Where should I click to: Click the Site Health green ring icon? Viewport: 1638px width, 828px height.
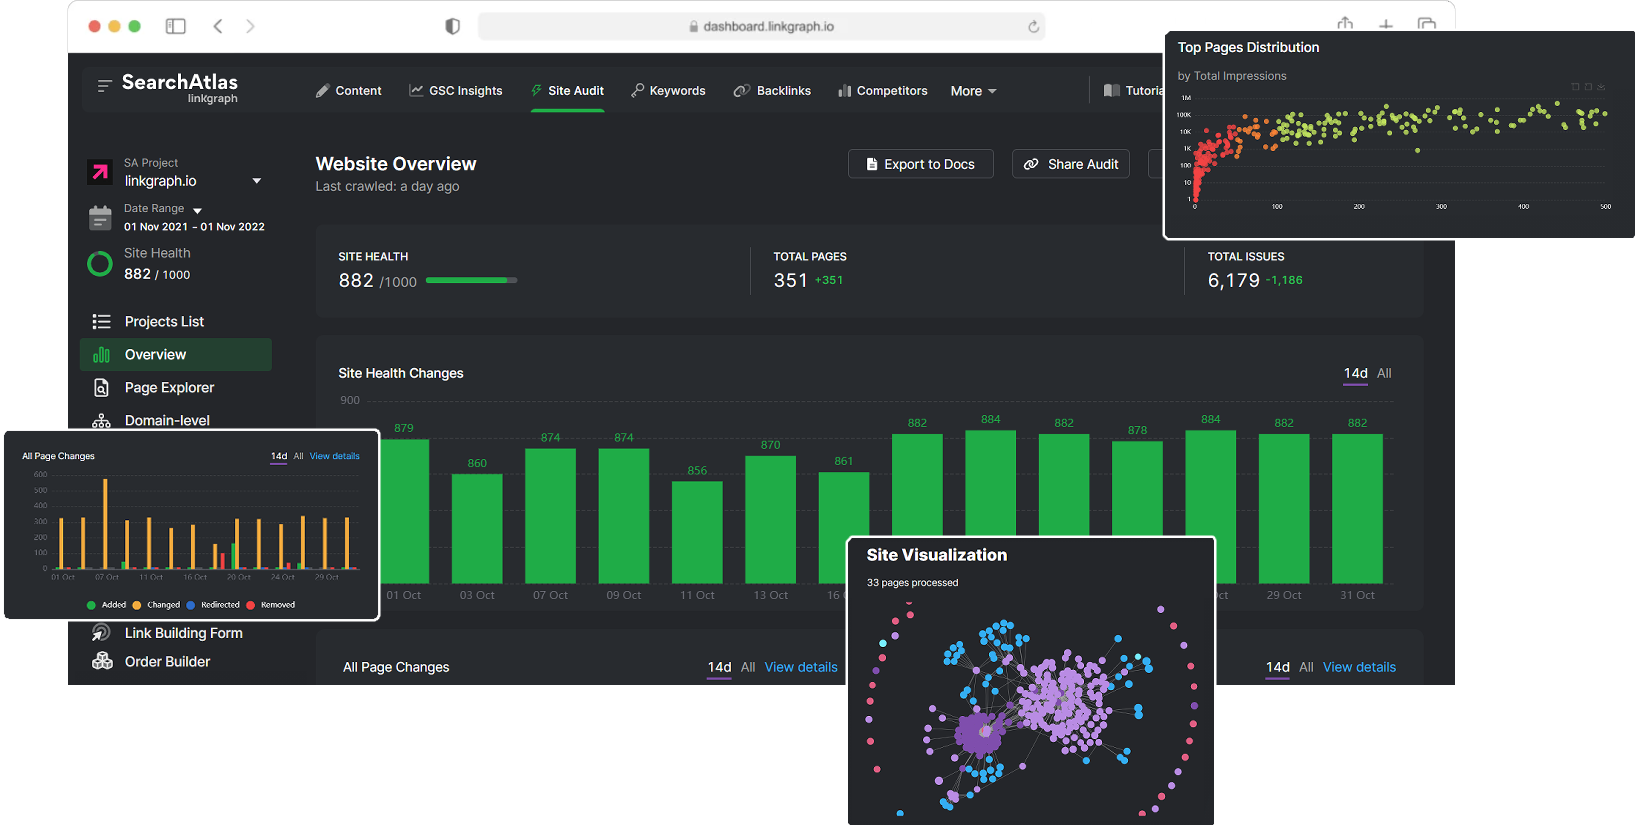point(100,264)
